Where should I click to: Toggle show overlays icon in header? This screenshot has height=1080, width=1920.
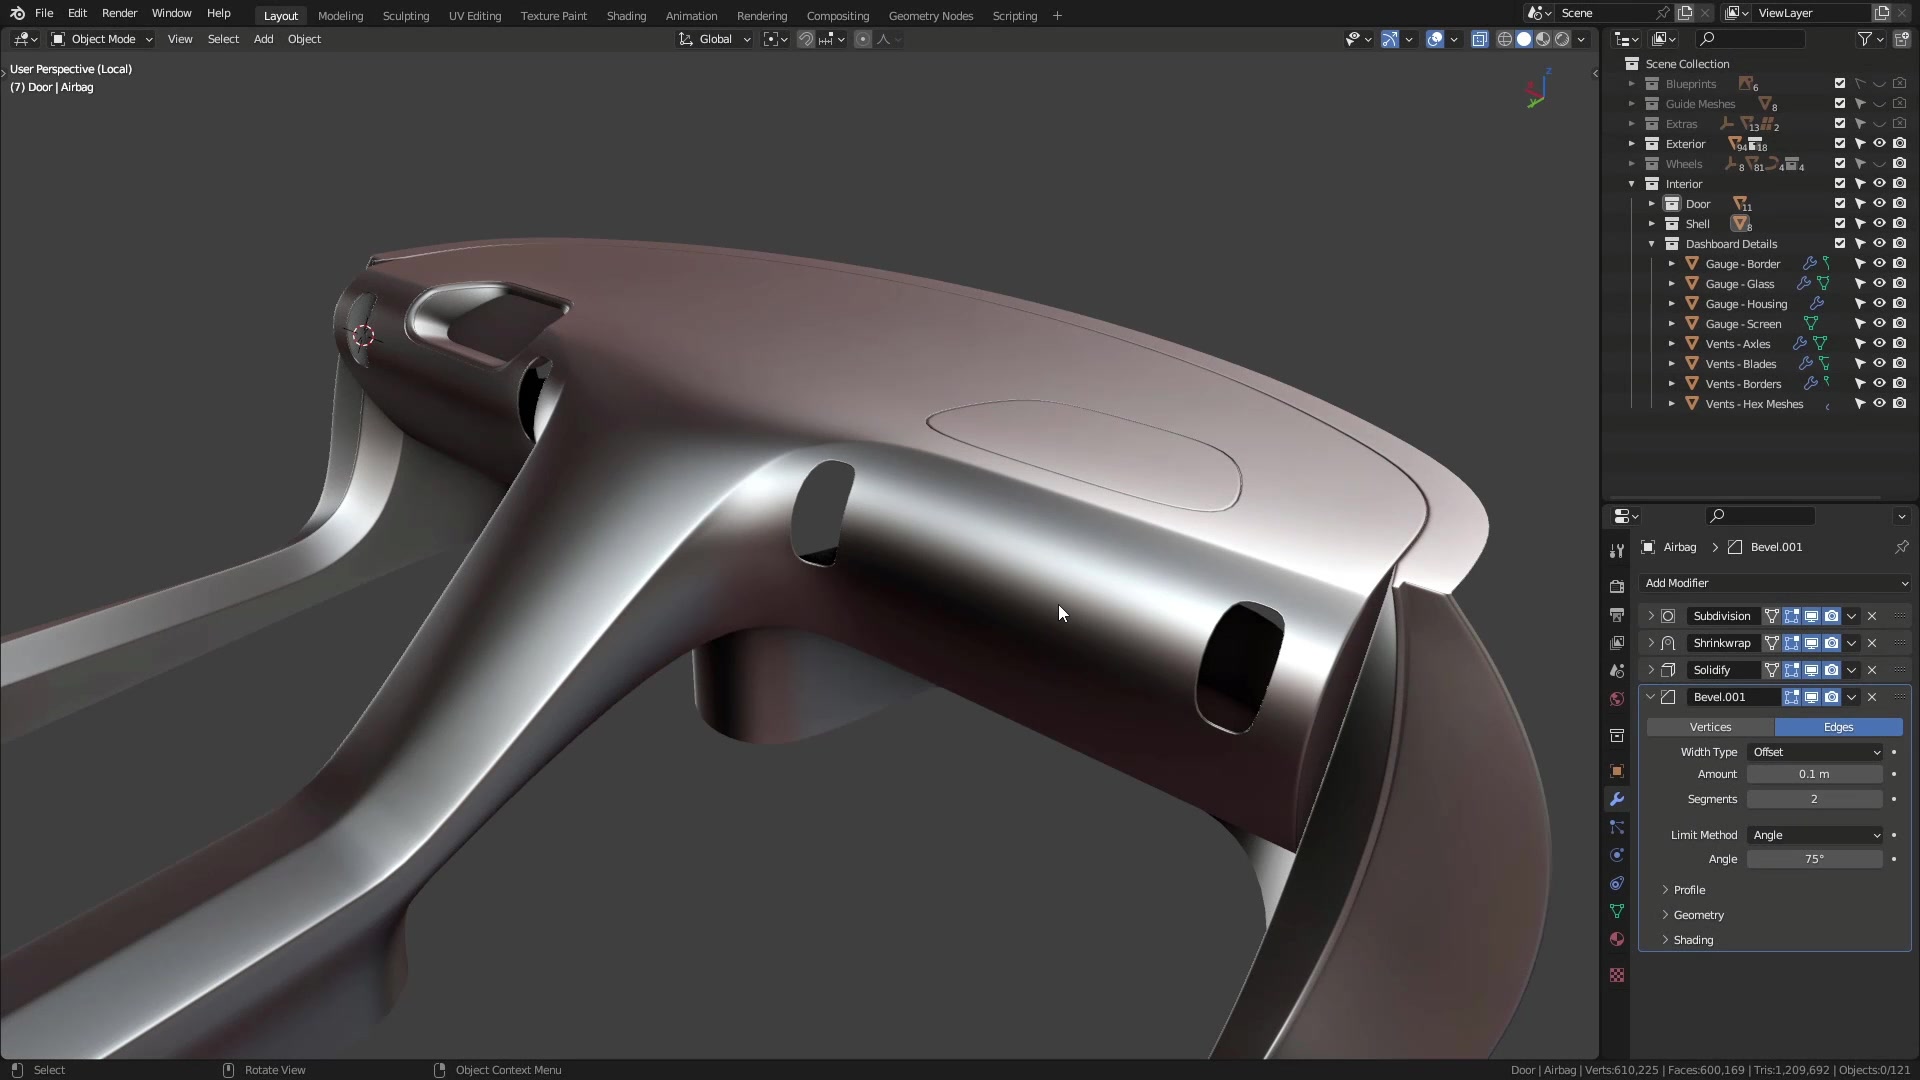point(1435,39)
